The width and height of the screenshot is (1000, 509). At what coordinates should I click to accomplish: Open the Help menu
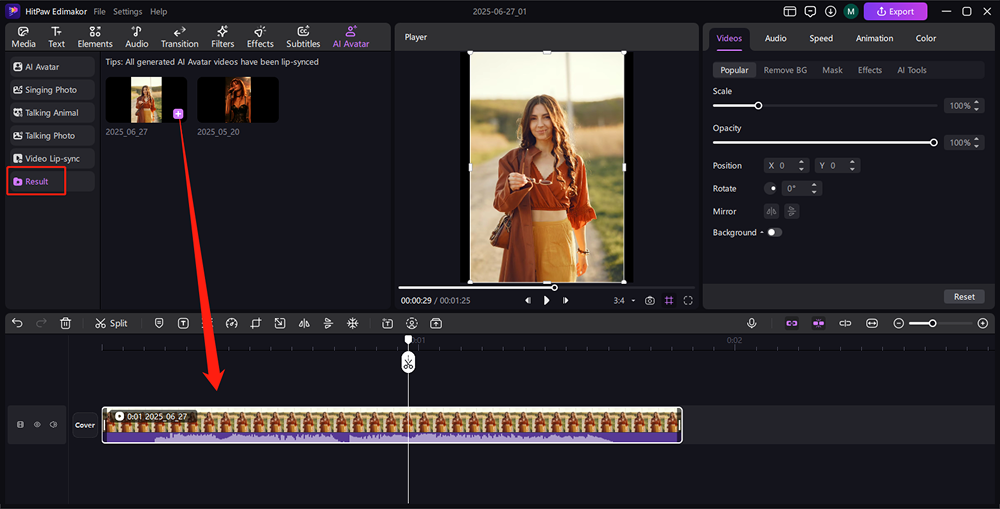click(159, 11)
